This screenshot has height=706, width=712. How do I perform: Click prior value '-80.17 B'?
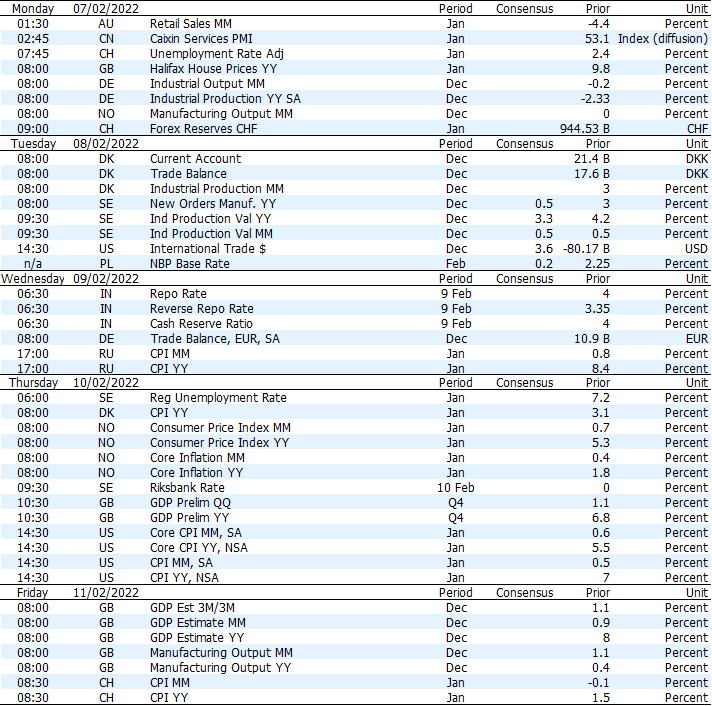click(x=586, y=248)
